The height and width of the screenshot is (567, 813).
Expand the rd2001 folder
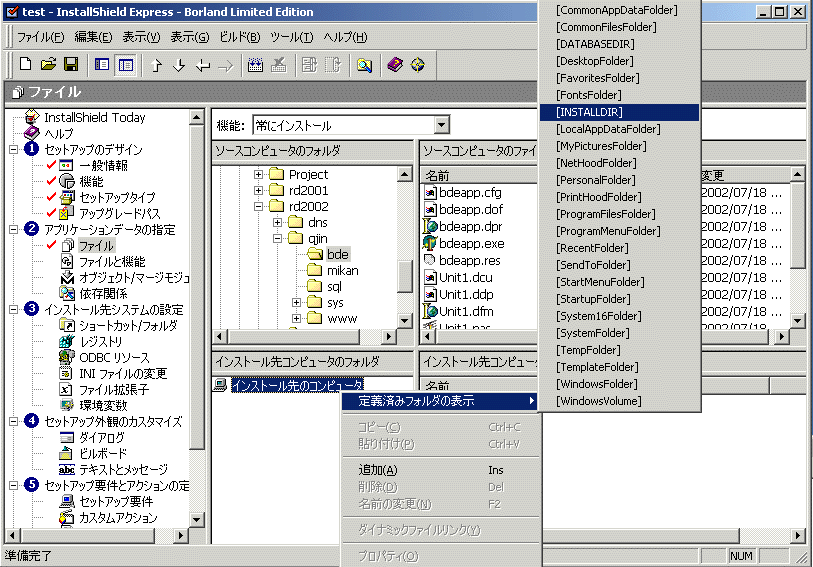click(x=258, y=191)
